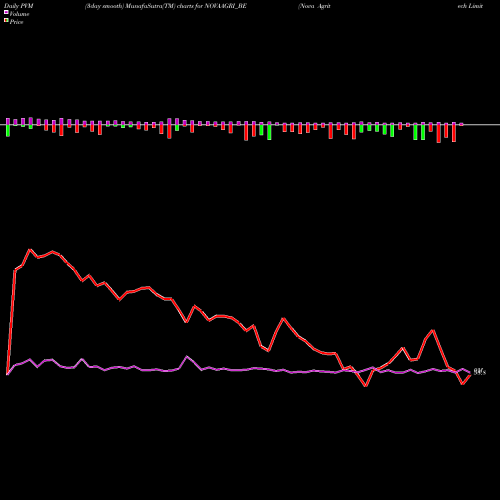Click the 'Price' legend label
Screen dimensions: 500x500
tap(16, 22)
